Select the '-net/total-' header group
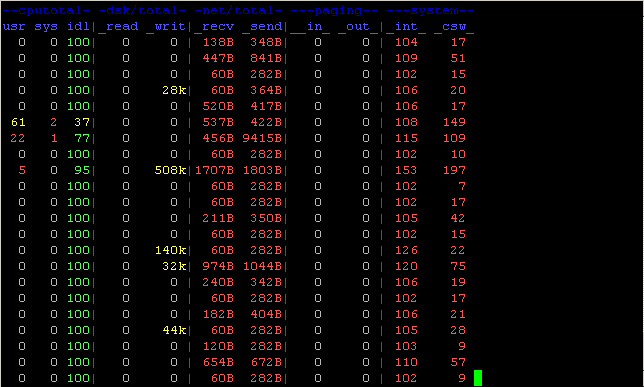Screen dimensions: 644x387 coord(238,10)
